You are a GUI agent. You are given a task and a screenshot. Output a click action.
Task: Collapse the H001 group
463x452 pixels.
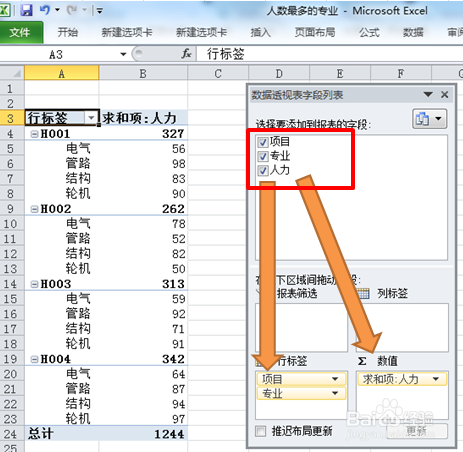click(x=34, y=134)
